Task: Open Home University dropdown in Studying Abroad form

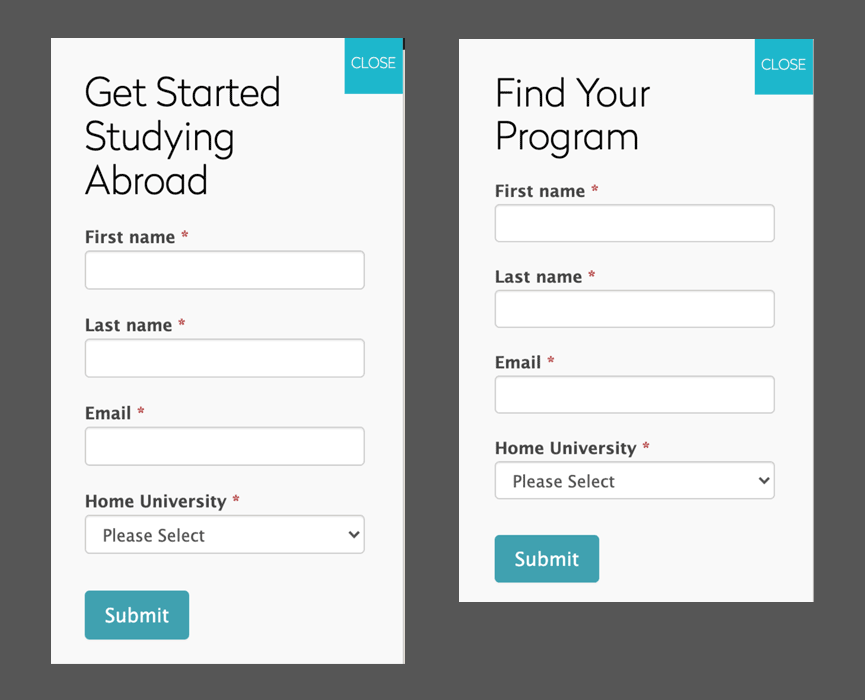Action: (x=224, y=535)
